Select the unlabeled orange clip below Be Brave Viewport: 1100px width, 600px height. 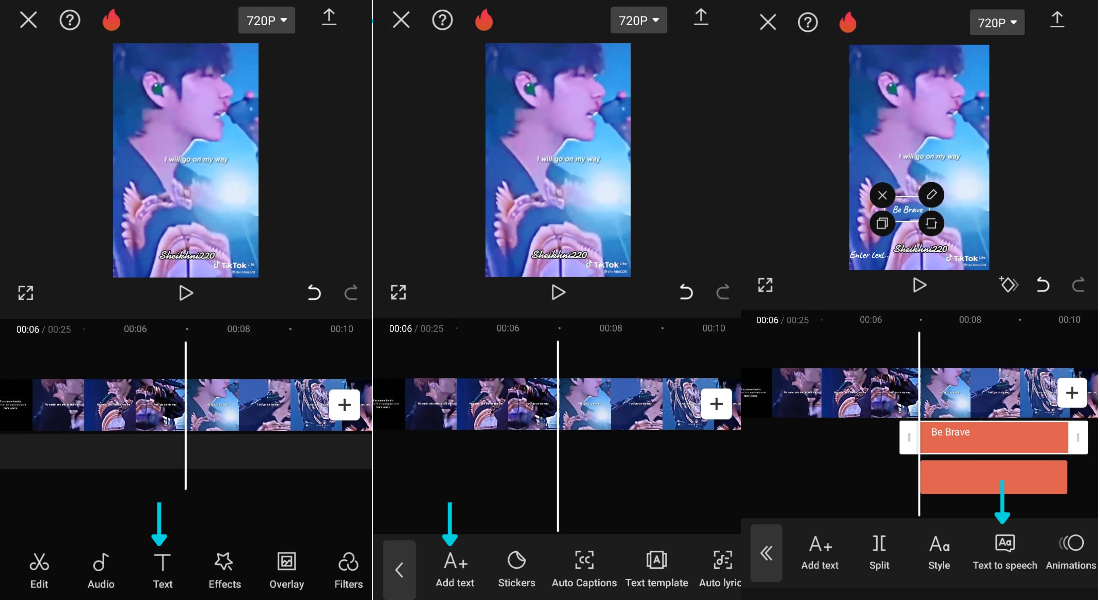click(x=993, y=477)
